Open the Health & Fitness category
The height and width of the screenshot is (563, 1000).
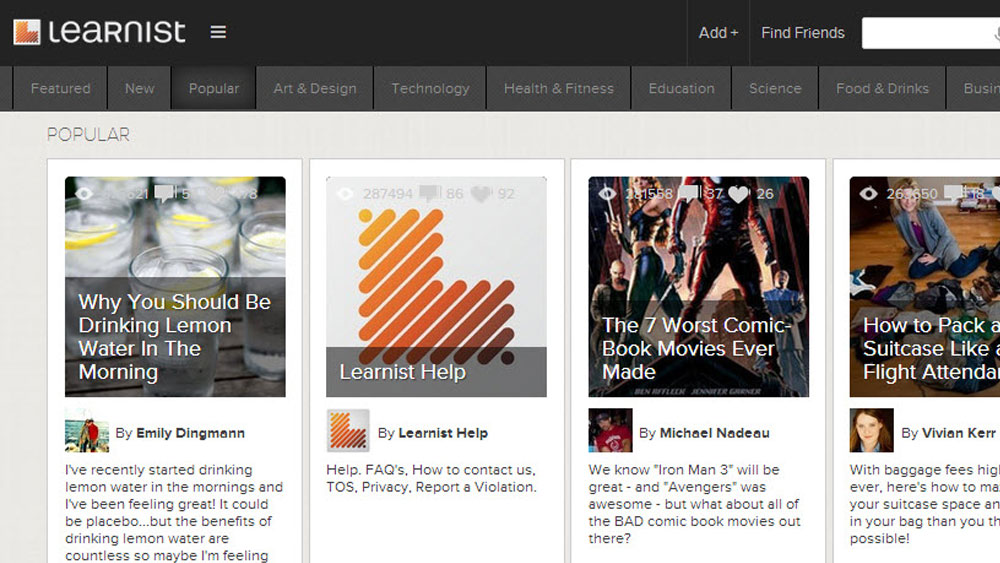pos(558,88)
